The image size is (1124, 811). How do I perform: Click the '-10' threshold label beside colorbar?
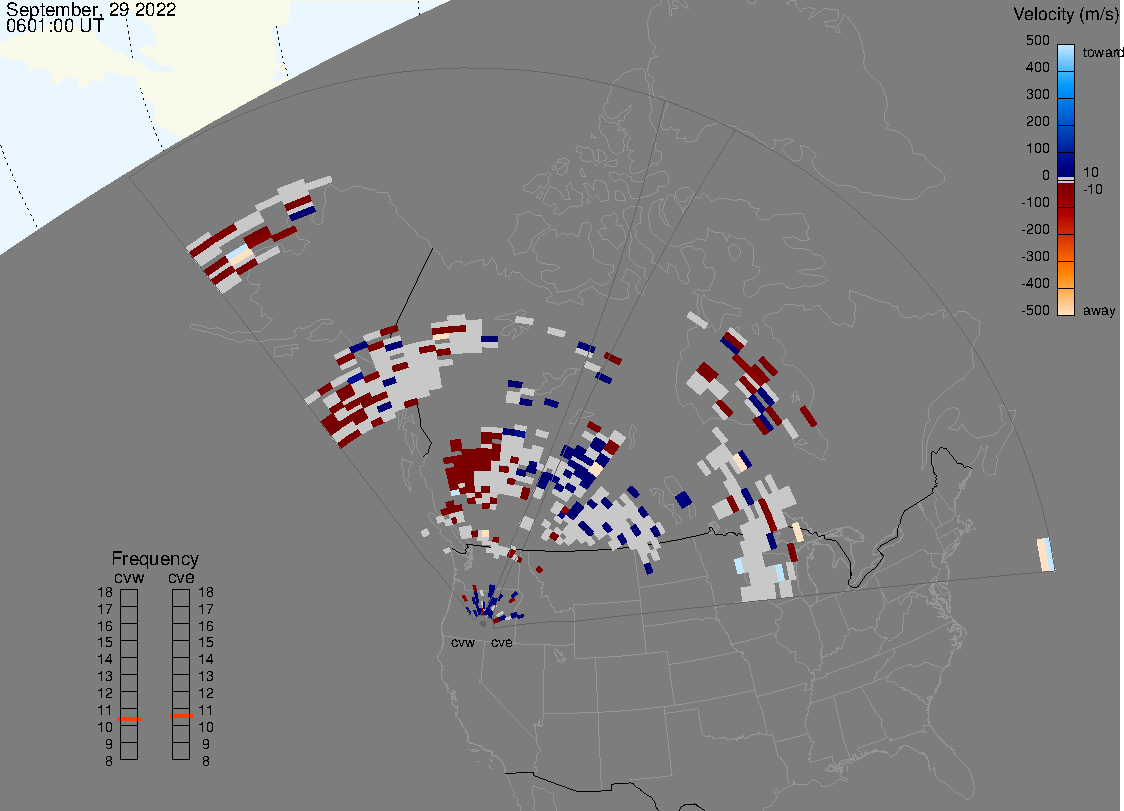click(1092, 189)
